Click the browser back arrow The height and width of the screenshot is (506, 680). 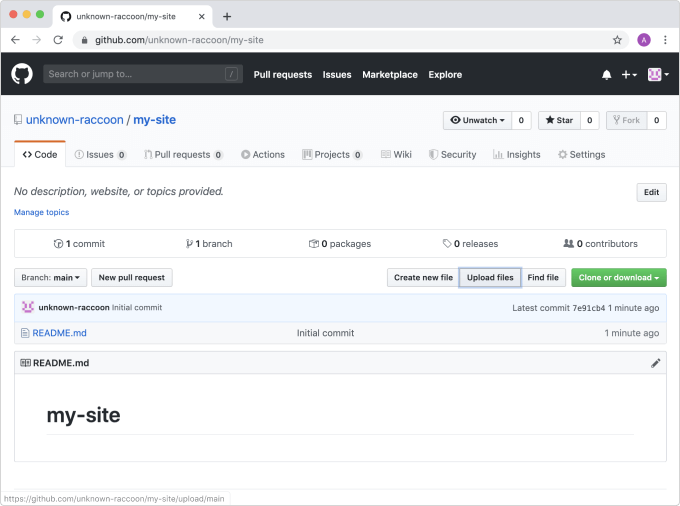(16, 40)
